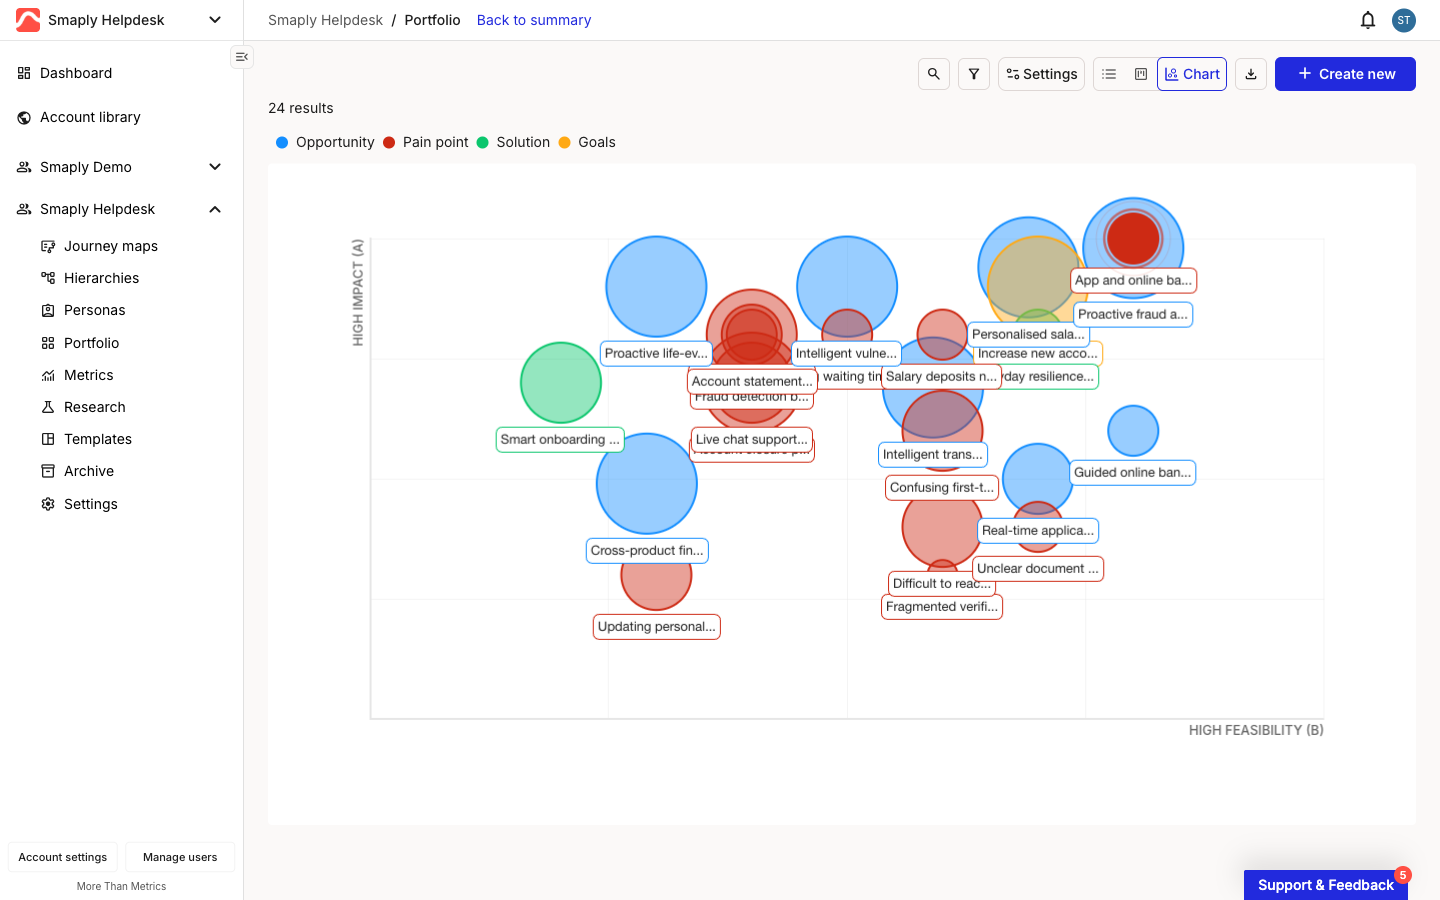Toggle Opportunity legend series
The image size is (1440, 900).
pos(325,142)
